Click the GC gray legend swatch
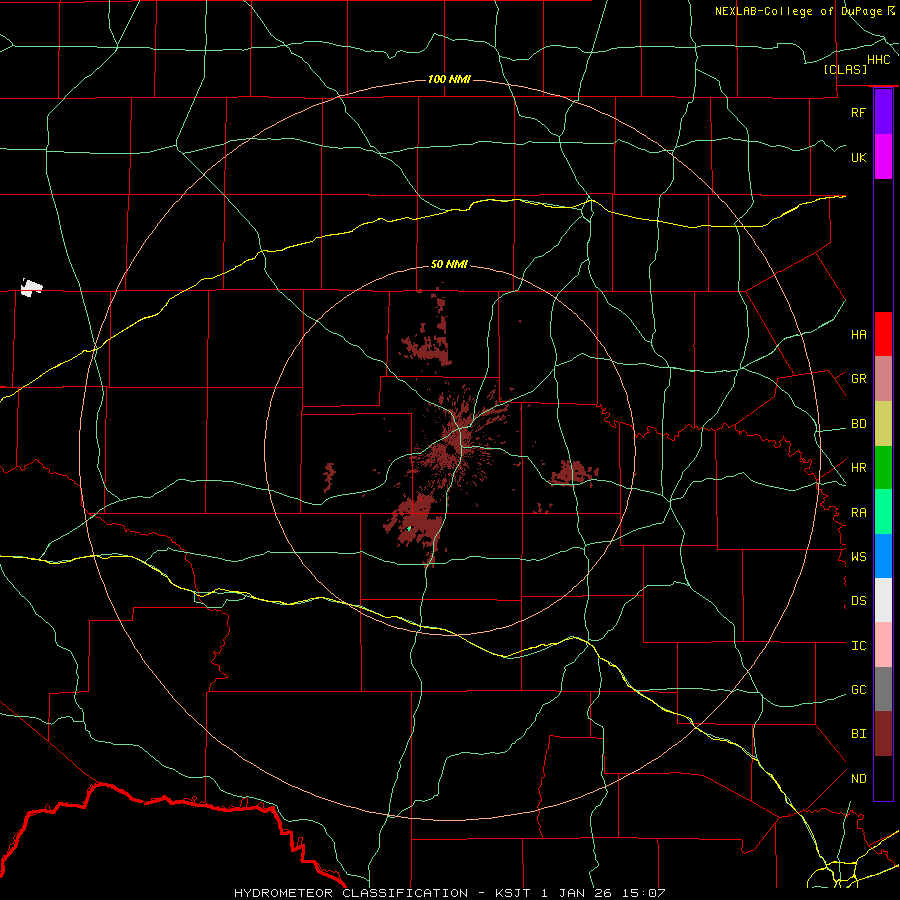 click(x=883, y=689)
